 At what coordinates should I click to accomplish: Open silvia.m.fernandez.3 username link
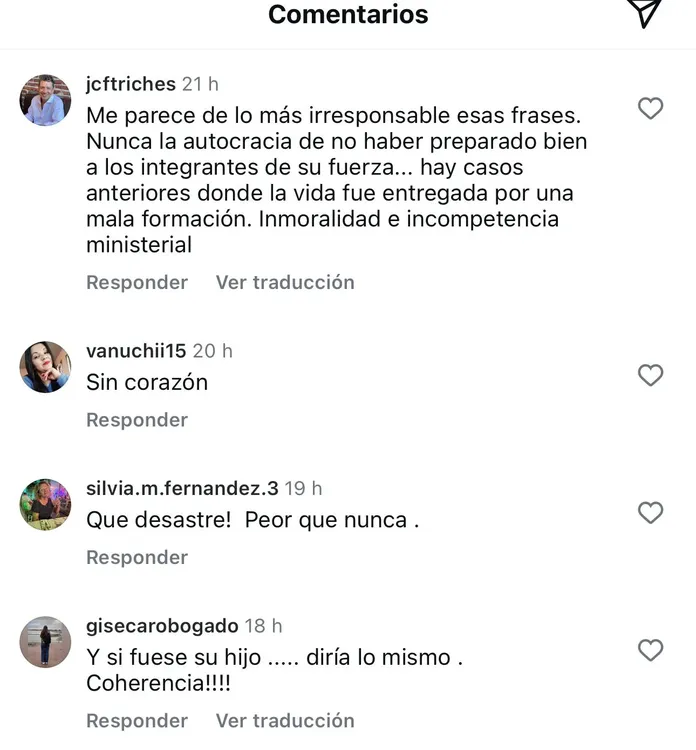182,489
